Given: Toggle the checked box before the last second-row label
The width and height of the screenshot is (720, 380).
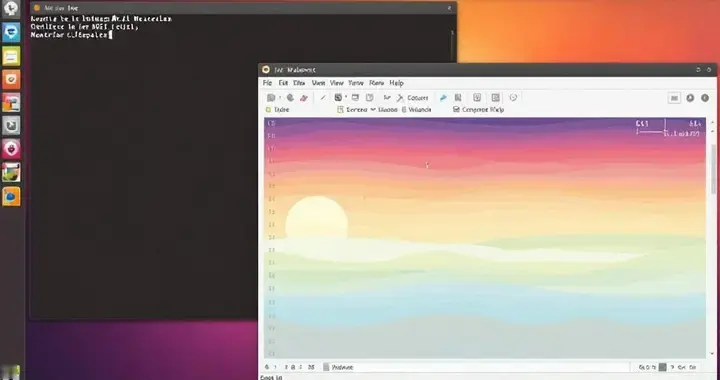Looking at the screenshot, I should [456, 110].
